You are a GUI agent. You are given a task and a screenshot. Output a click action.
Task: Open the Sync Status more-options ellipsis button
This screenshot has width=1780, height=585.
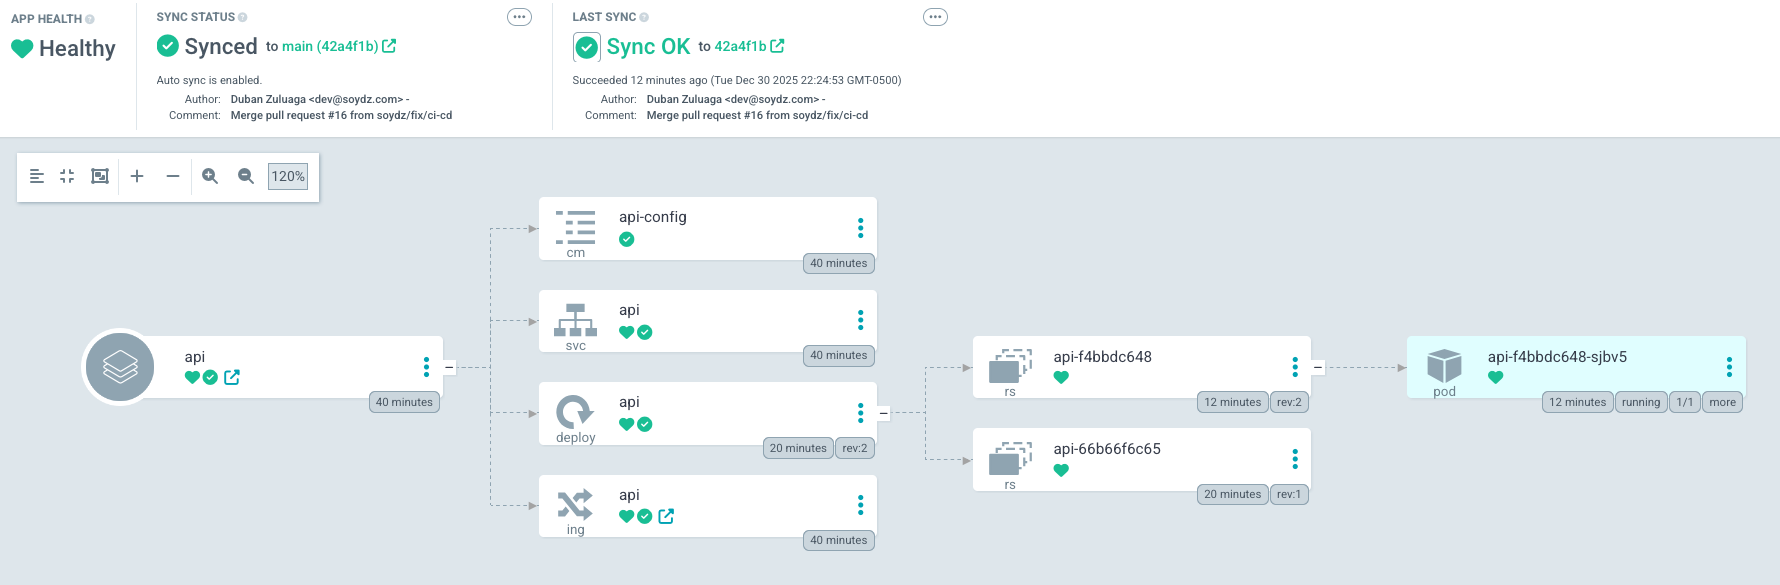pyautogui.click(x=519, y=17)
